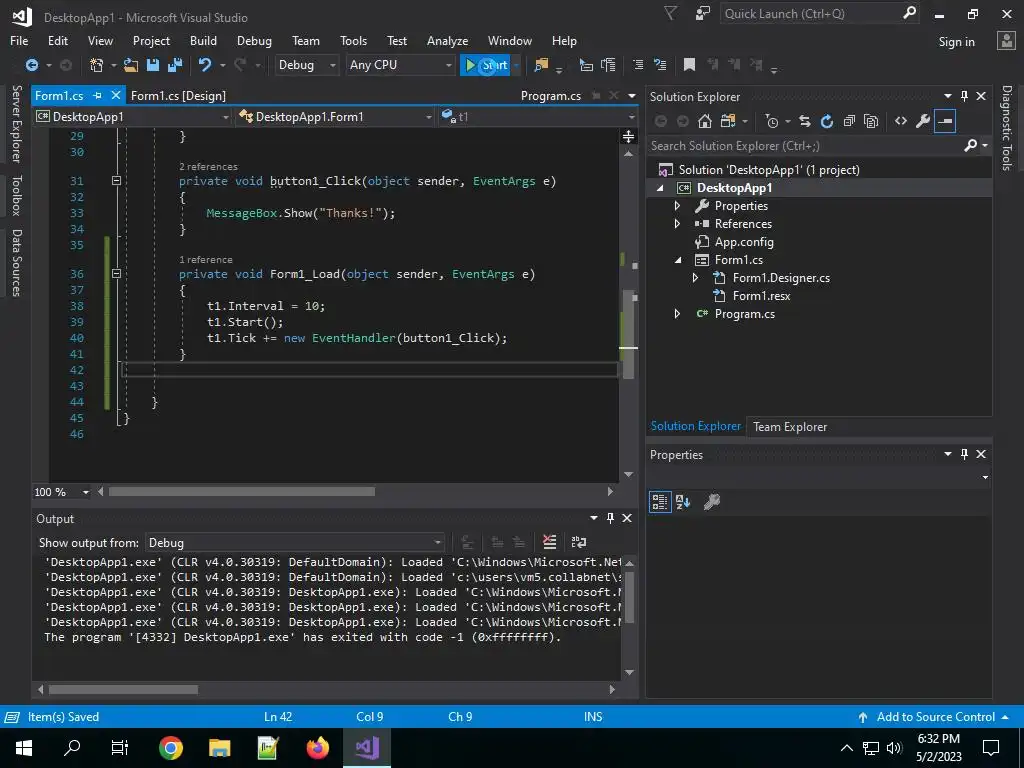This screenshot has height=768, width=1024.
Task: Click the Navigate Backward arrow icon
Action: click(31, 65)
